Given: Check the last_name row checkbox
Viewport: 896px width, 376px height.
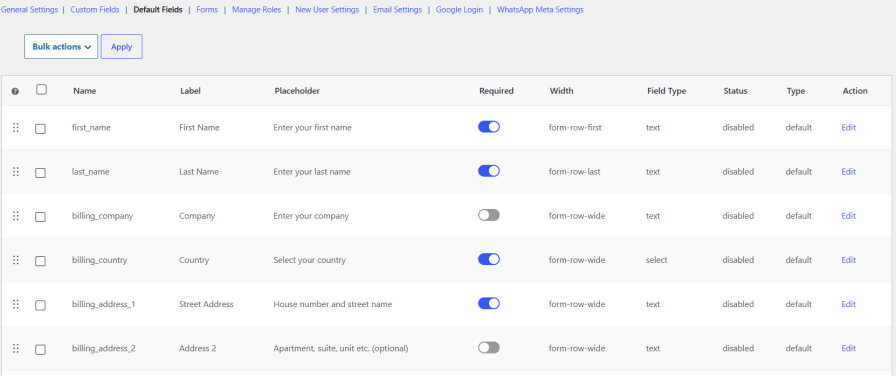Looking at the screenshot, I should tap(40, 173).
